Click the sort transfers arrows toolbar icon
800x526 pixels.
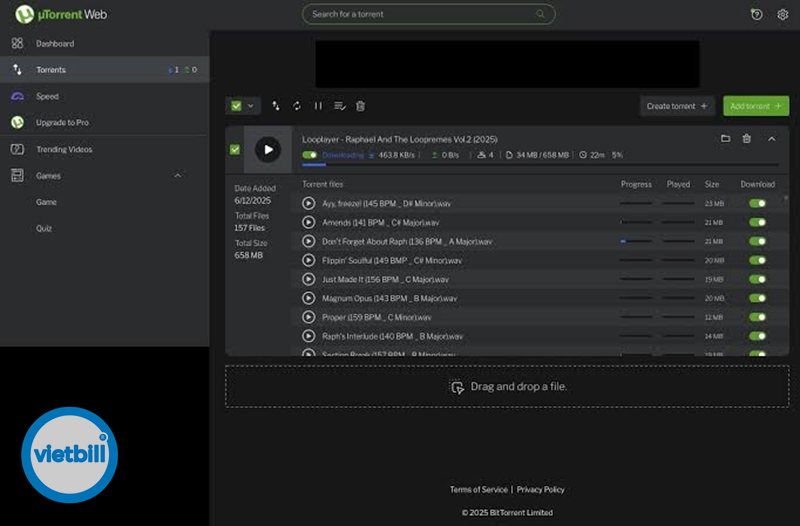(276, 106)
